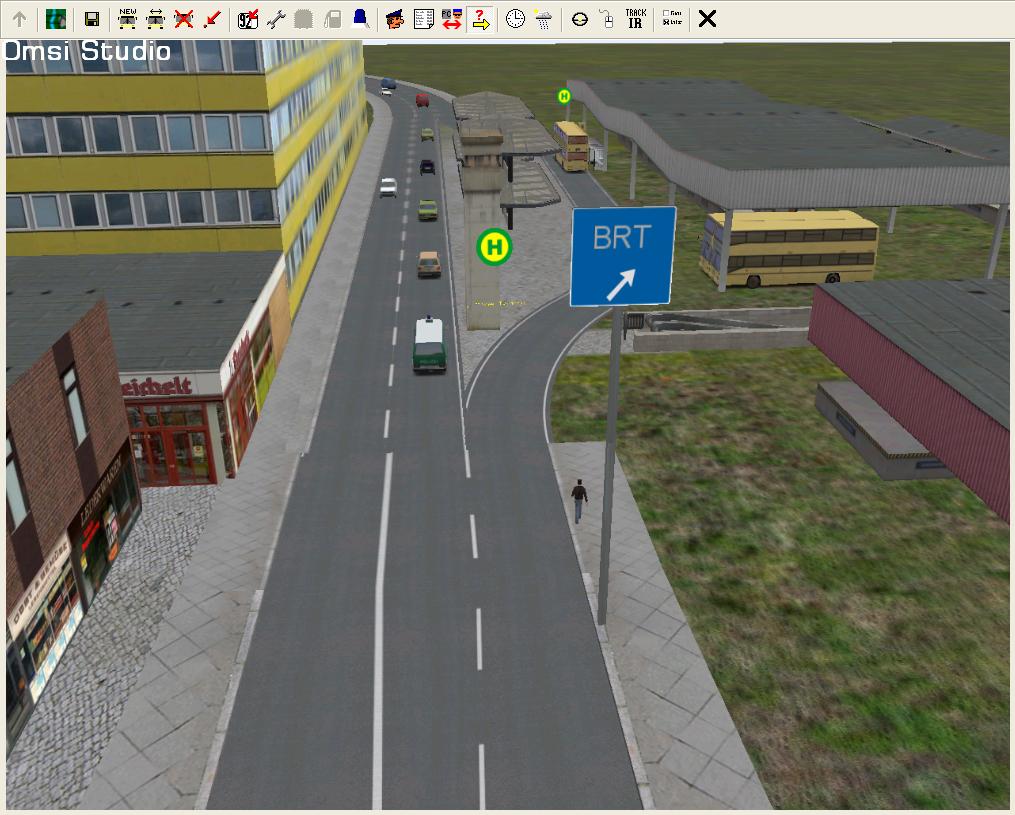Open the driver face icon
This screenshot has width=1015, height=815.
395,18
